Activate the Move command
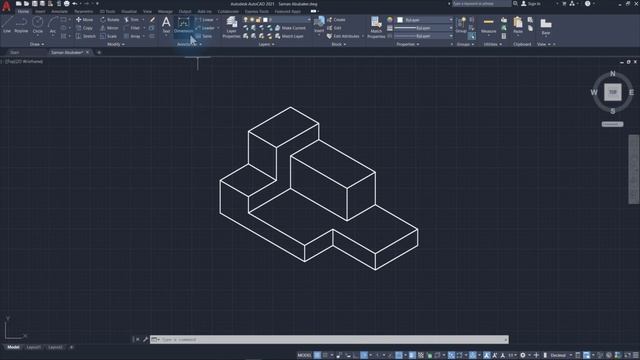Viewport: 640px width, 360px height. coord(84,20)
